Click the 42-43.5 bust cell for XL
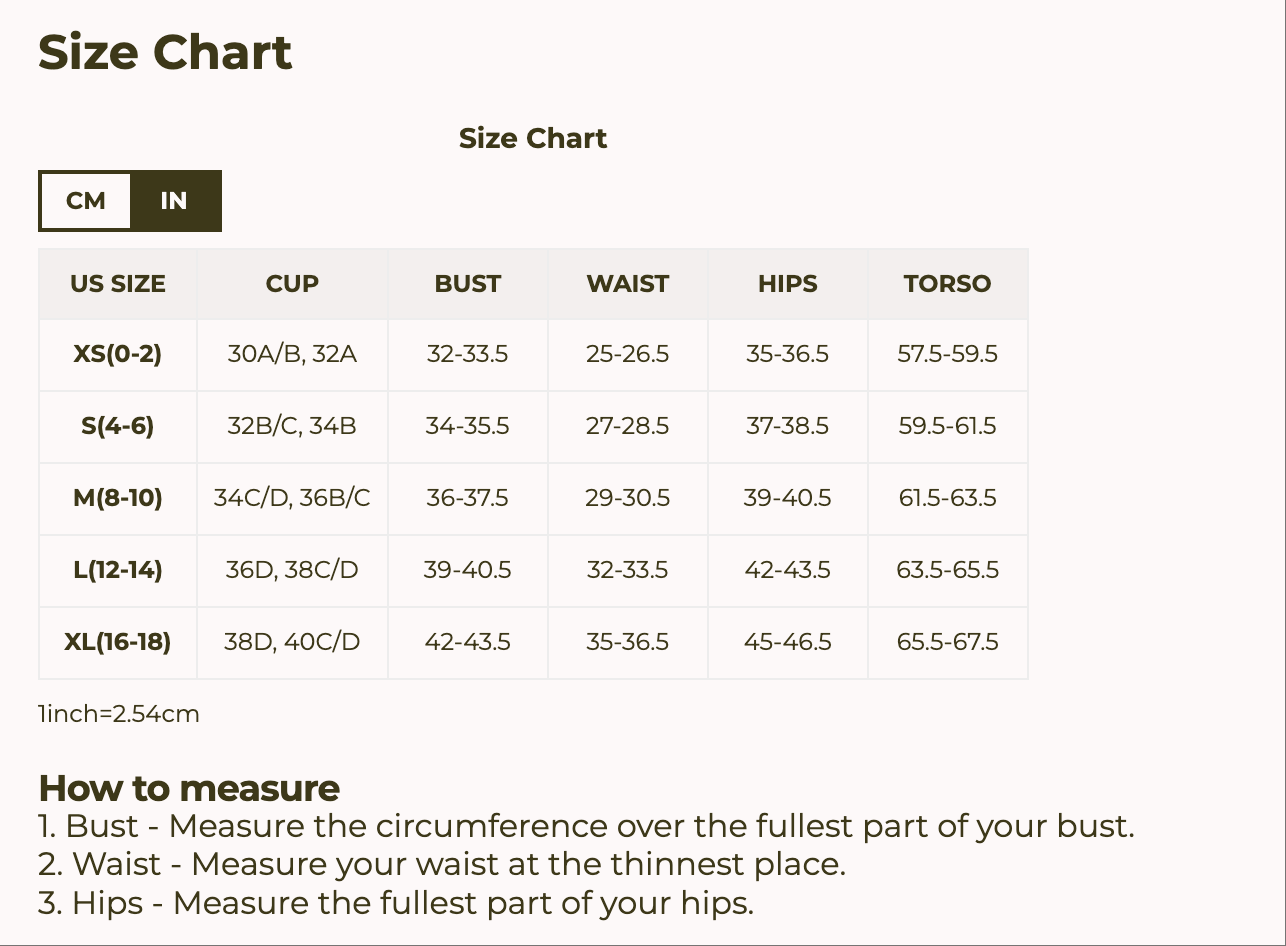The height and width of the screenshot is (946, 1286). pyautogui.click(x=467, y=642)
